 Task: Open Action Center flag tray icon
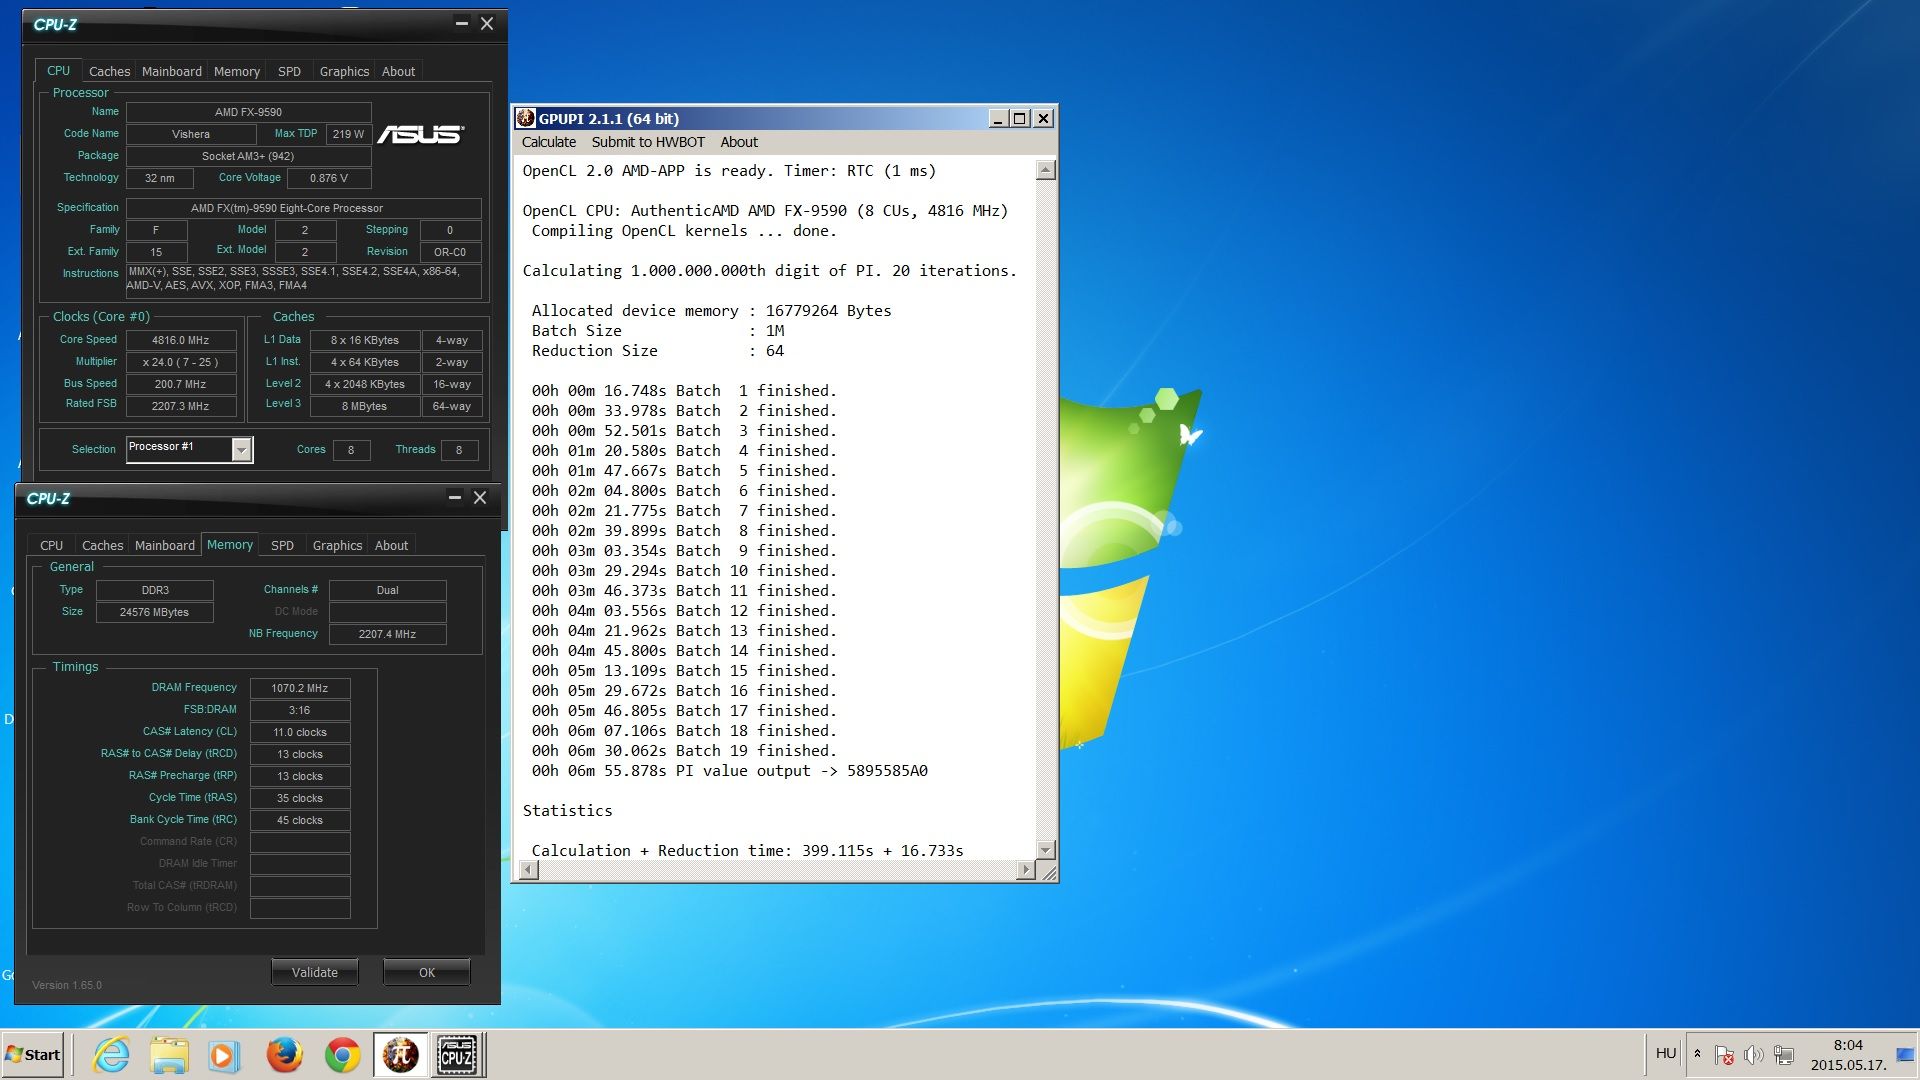click(1724, 1055)
